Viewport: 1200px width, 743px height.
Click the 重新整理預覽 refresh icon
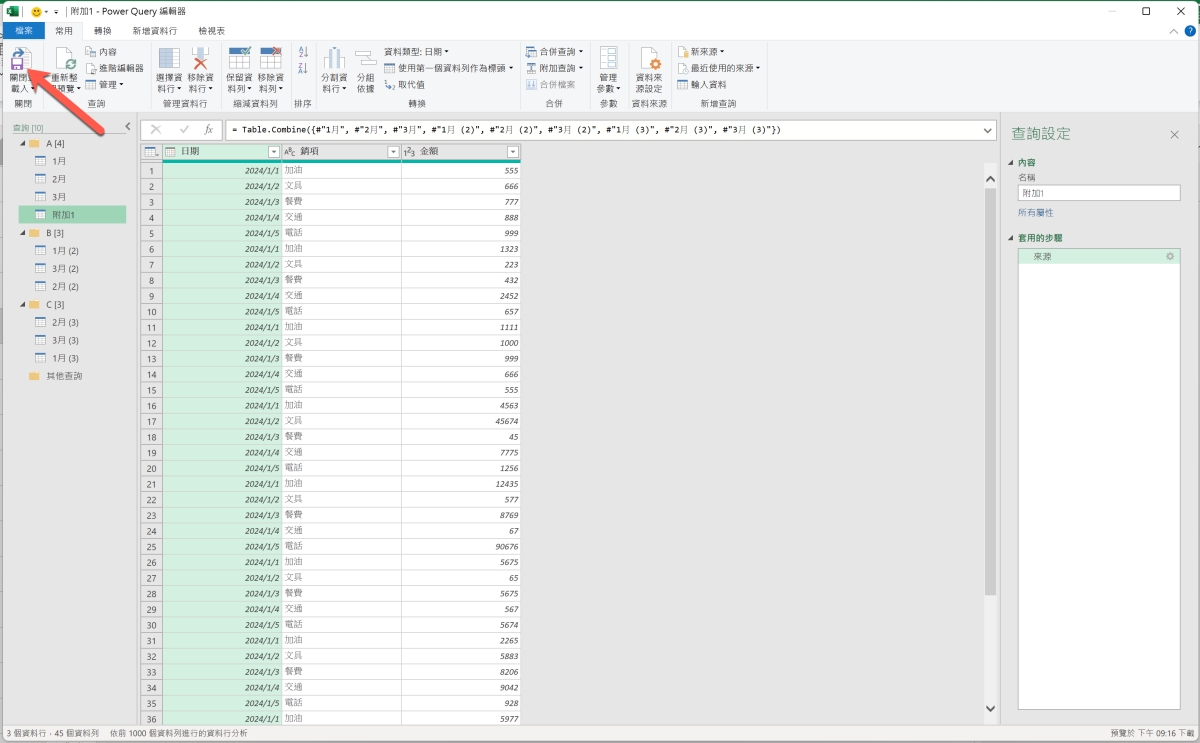pyautogui.click(x=66, y=60)
